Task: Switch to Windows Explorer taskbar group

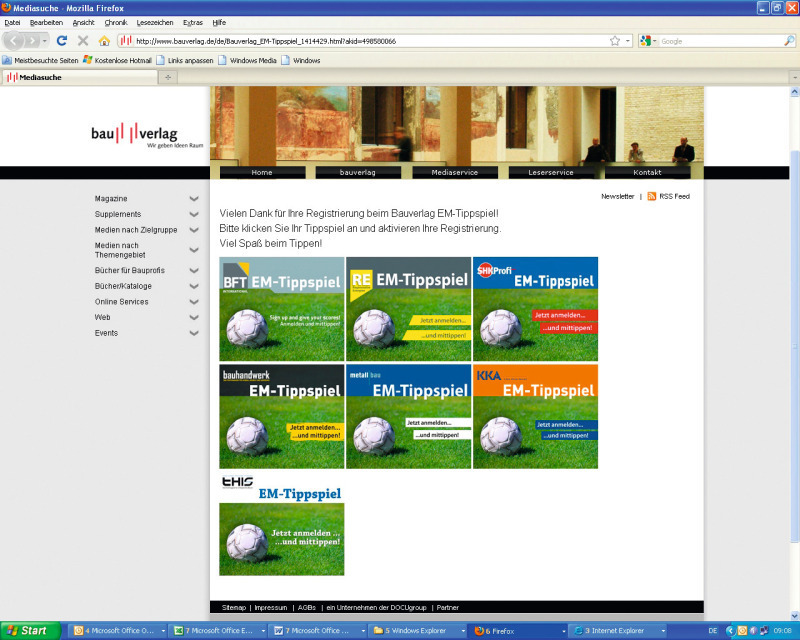Action: point(419,631)
